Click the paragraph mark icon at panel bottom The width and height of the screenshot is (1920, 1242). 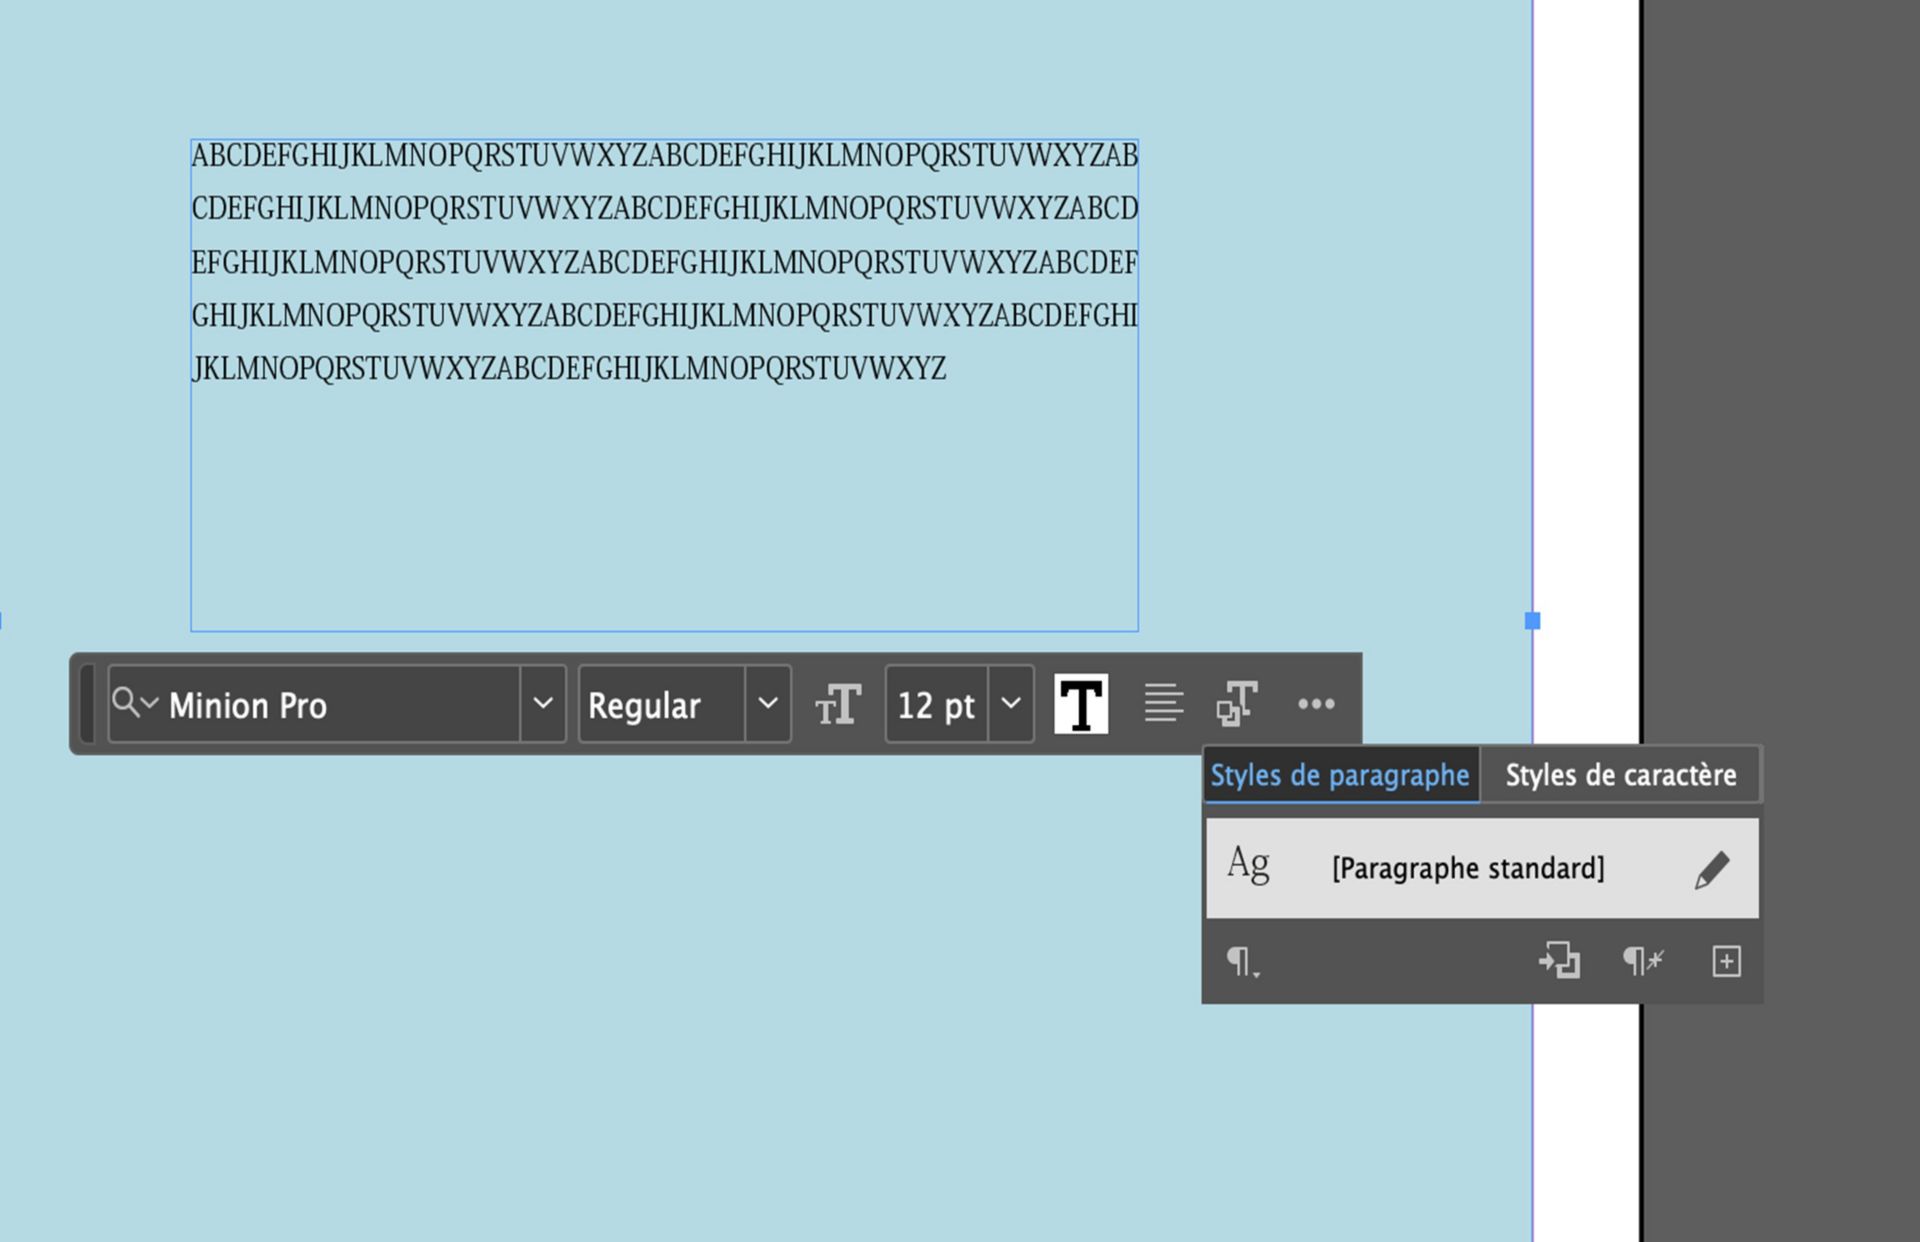(x=1241, y=962)
